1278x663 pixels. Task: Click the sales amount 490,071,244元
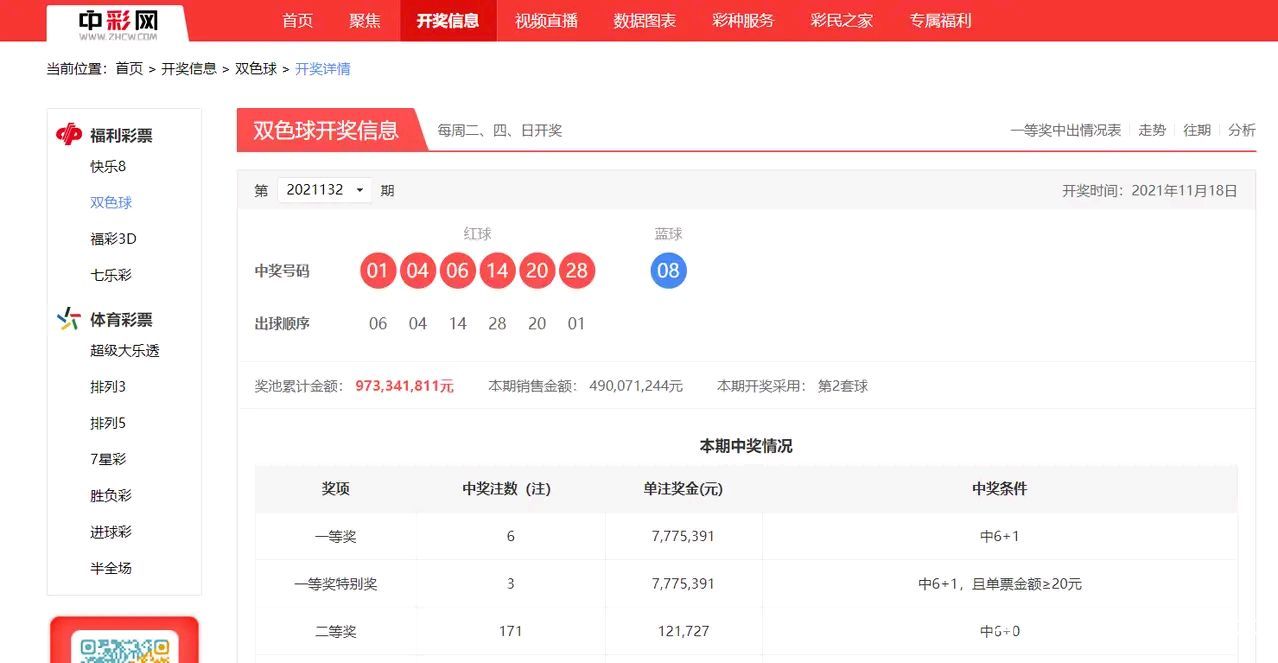pos(636,386)
